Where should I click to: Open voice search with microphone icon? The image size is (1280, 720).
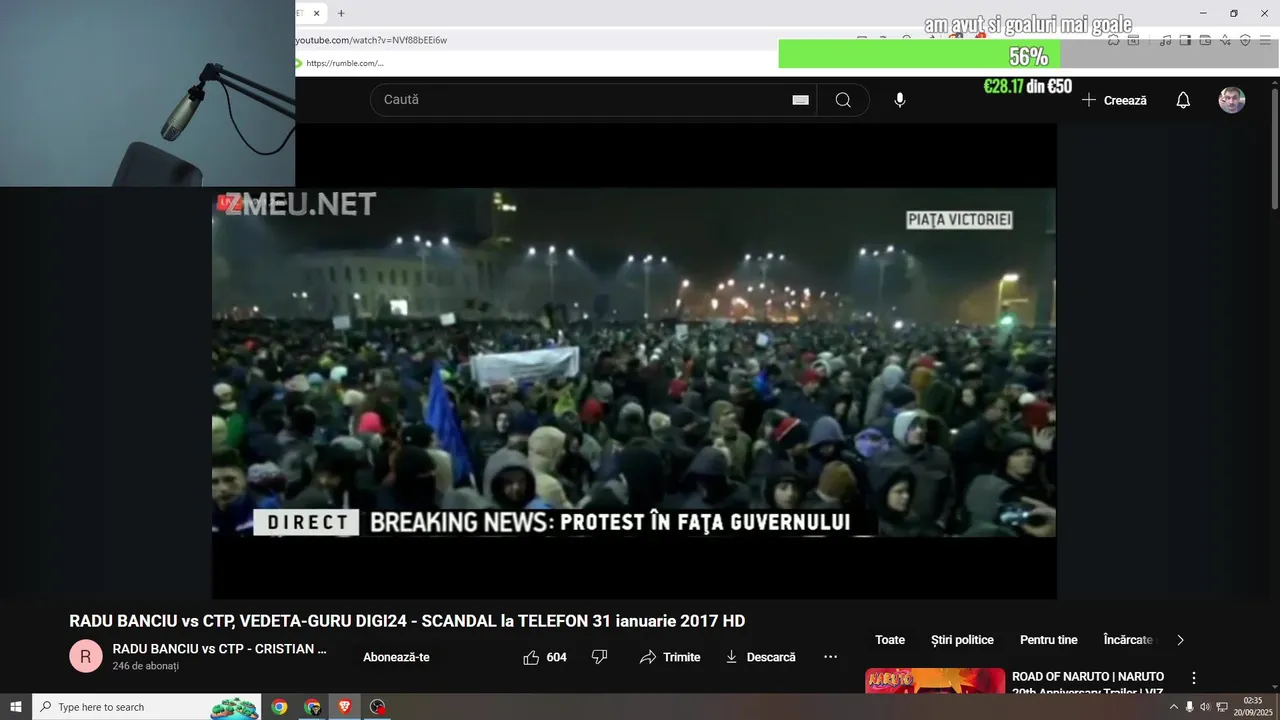(x=900, y=100)
